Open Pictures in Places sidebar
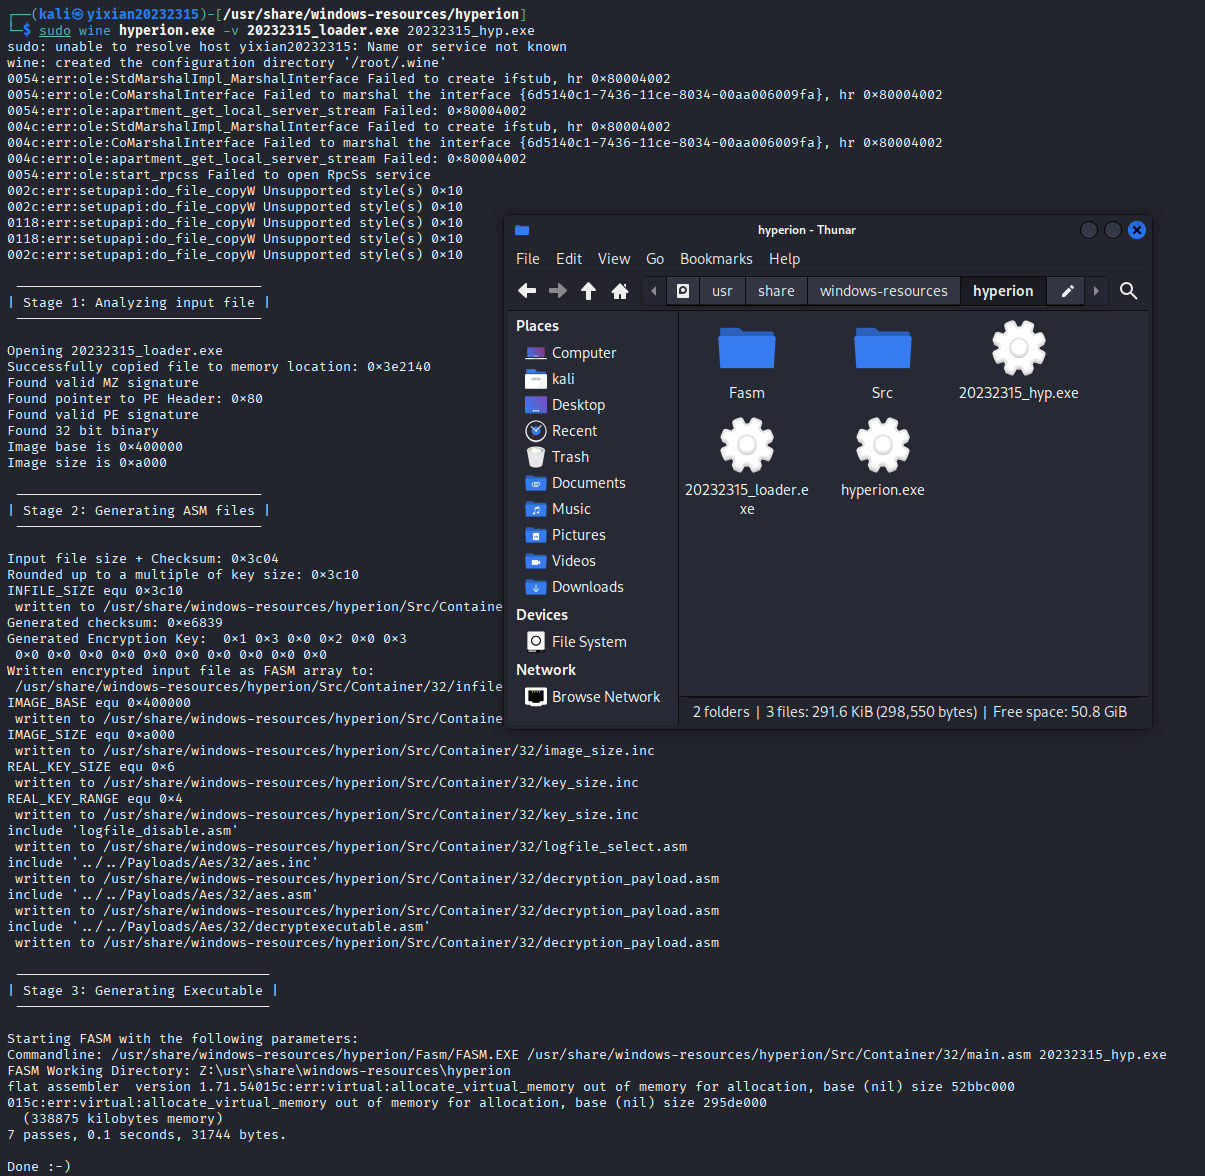The width and height of the screenshot is (1205, 1176). (578, 535)
